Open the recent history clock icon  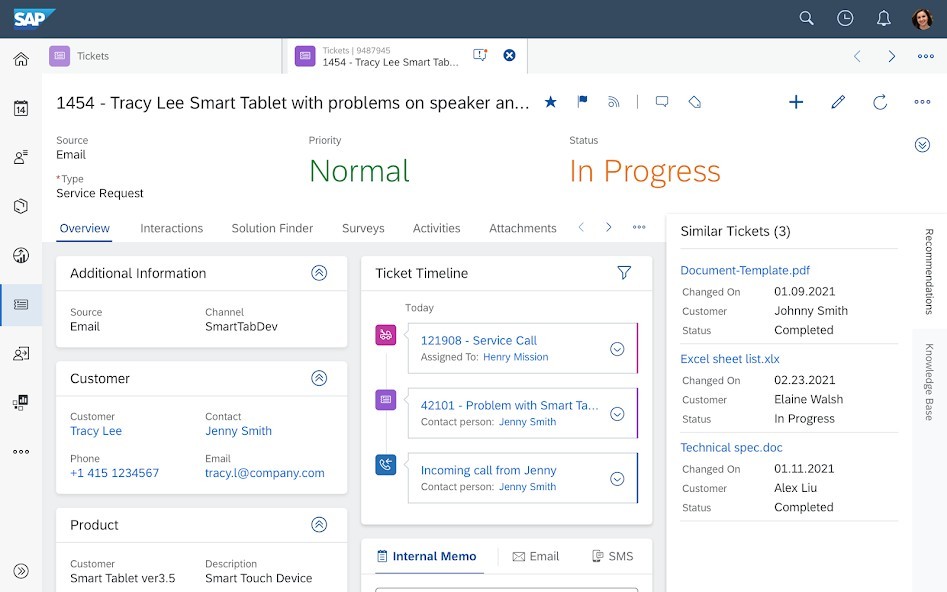pos(845,18)
